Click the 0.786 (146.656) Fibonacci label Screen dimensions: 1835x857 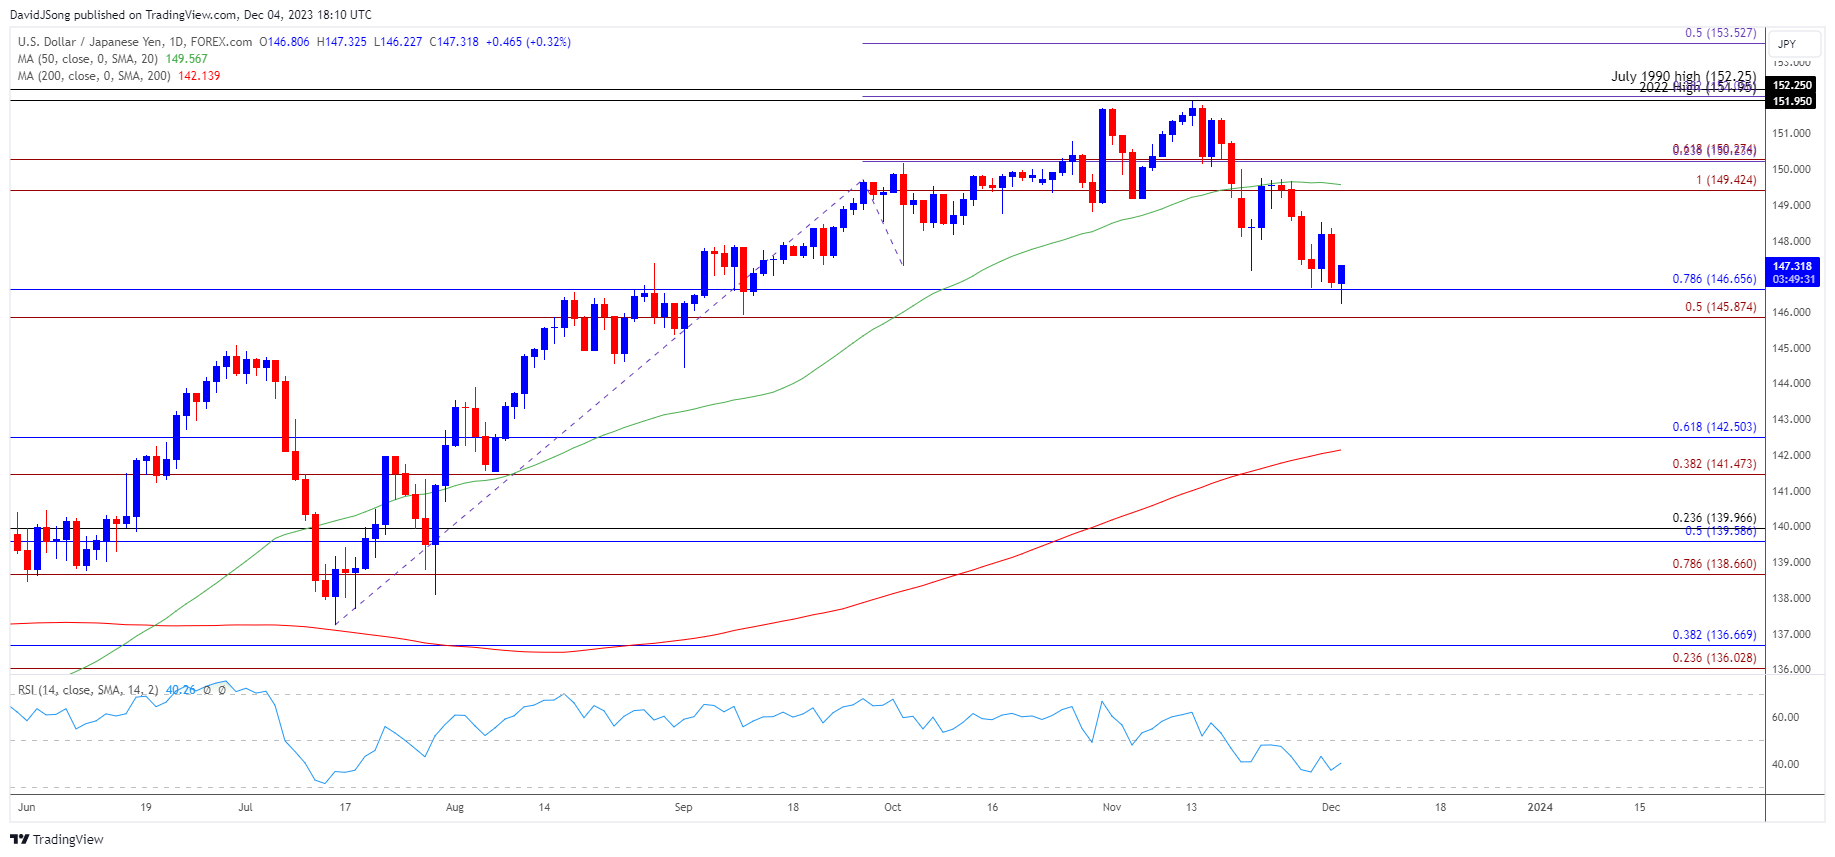(1714, 279)
